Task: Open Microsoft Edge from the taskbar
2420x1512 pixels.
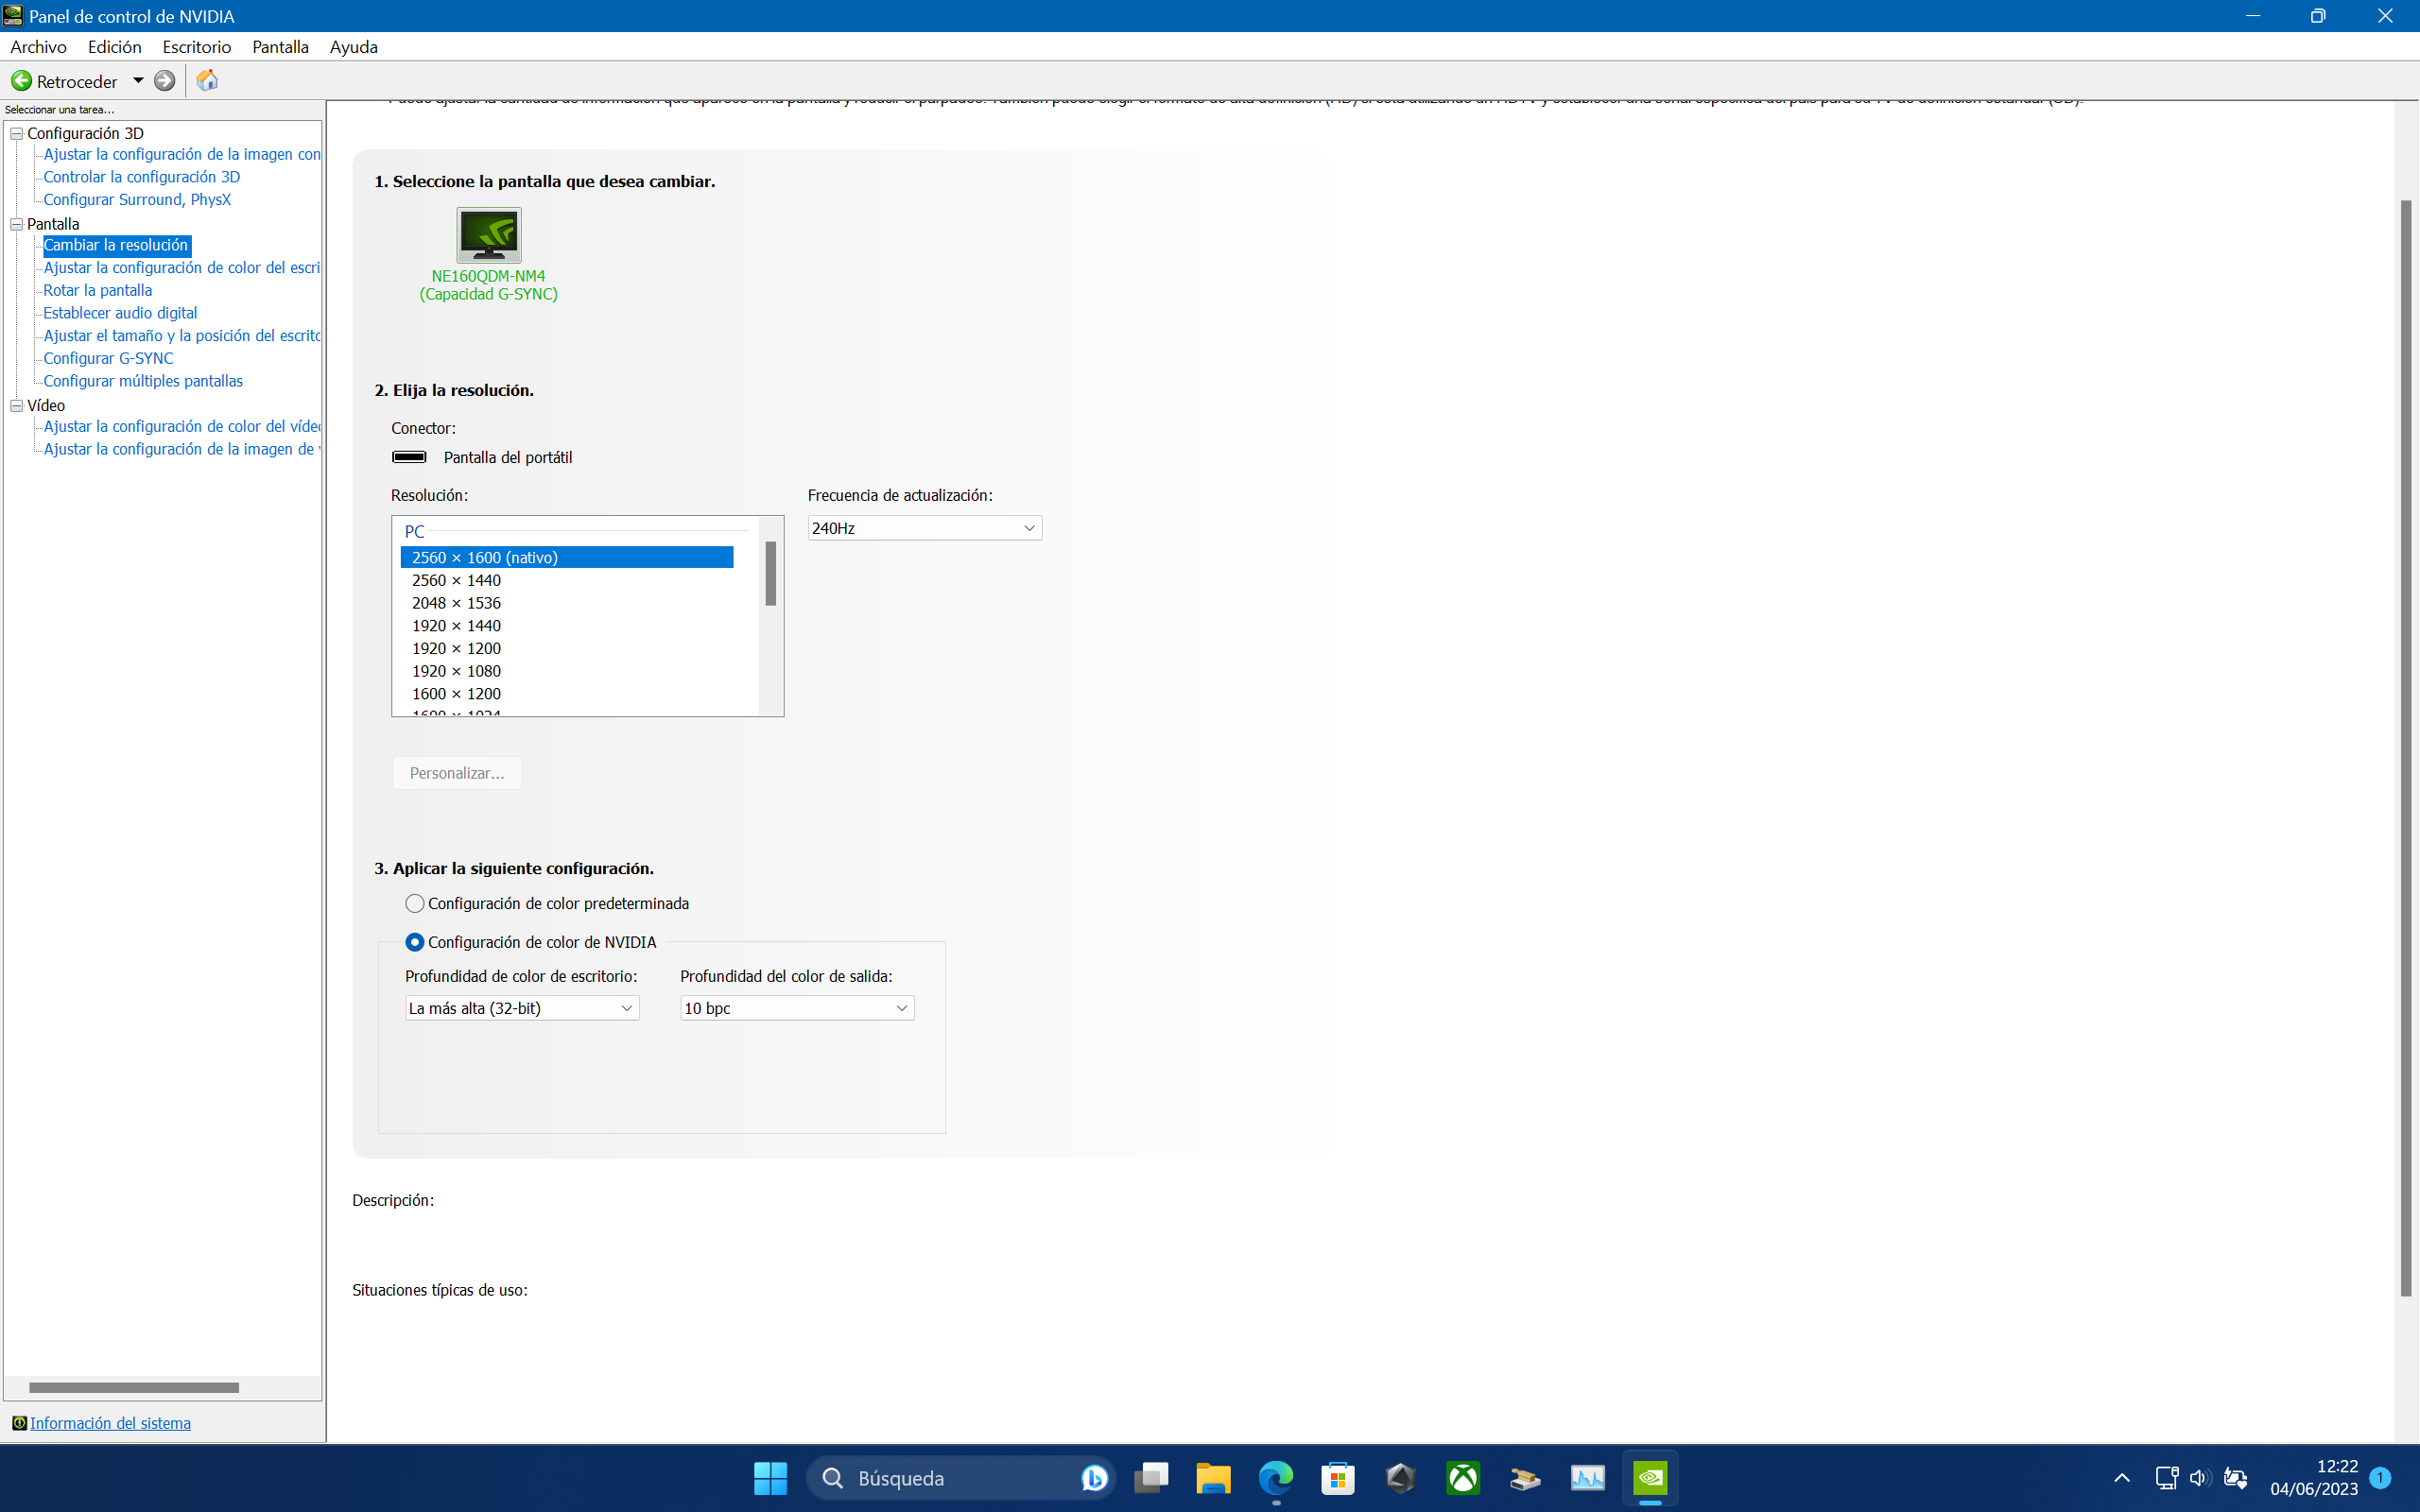Action: 1275,1478
